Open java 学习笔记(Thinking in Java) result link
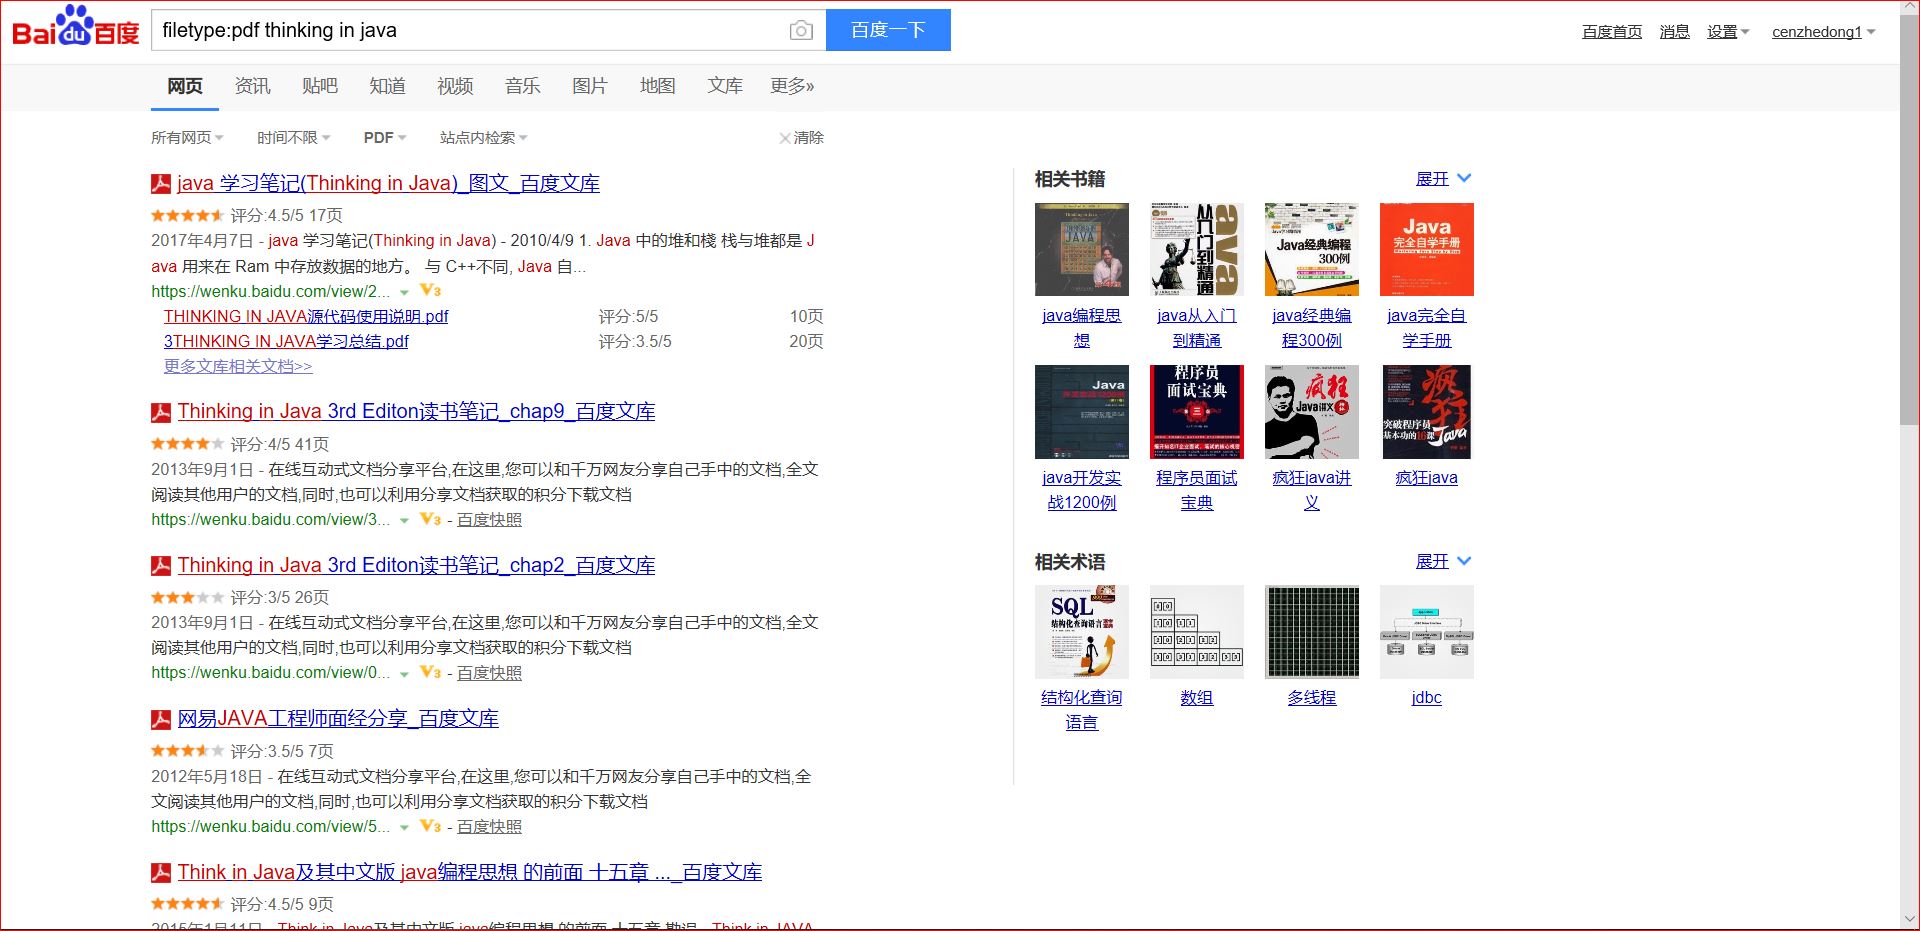 coord(388,184)
